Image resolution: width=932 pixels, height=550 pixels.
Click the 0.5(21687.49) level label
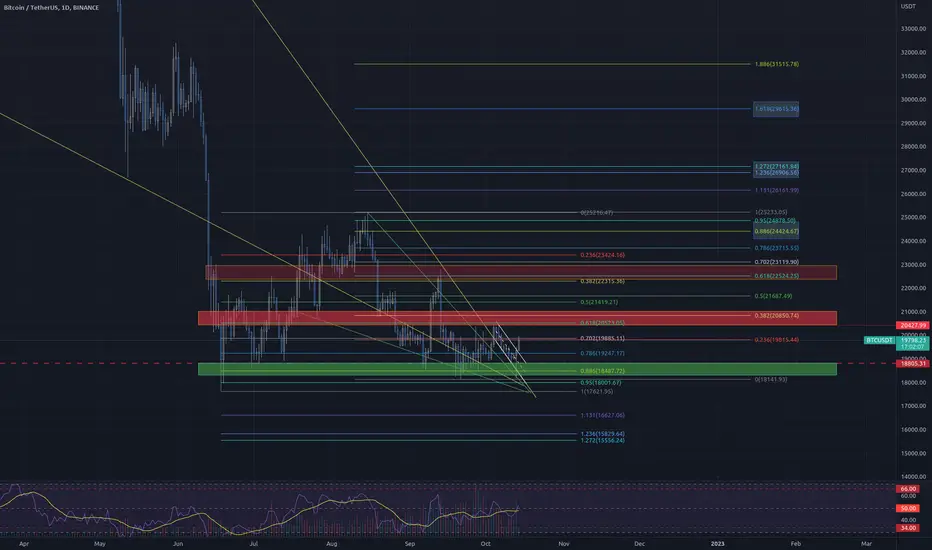773,296
